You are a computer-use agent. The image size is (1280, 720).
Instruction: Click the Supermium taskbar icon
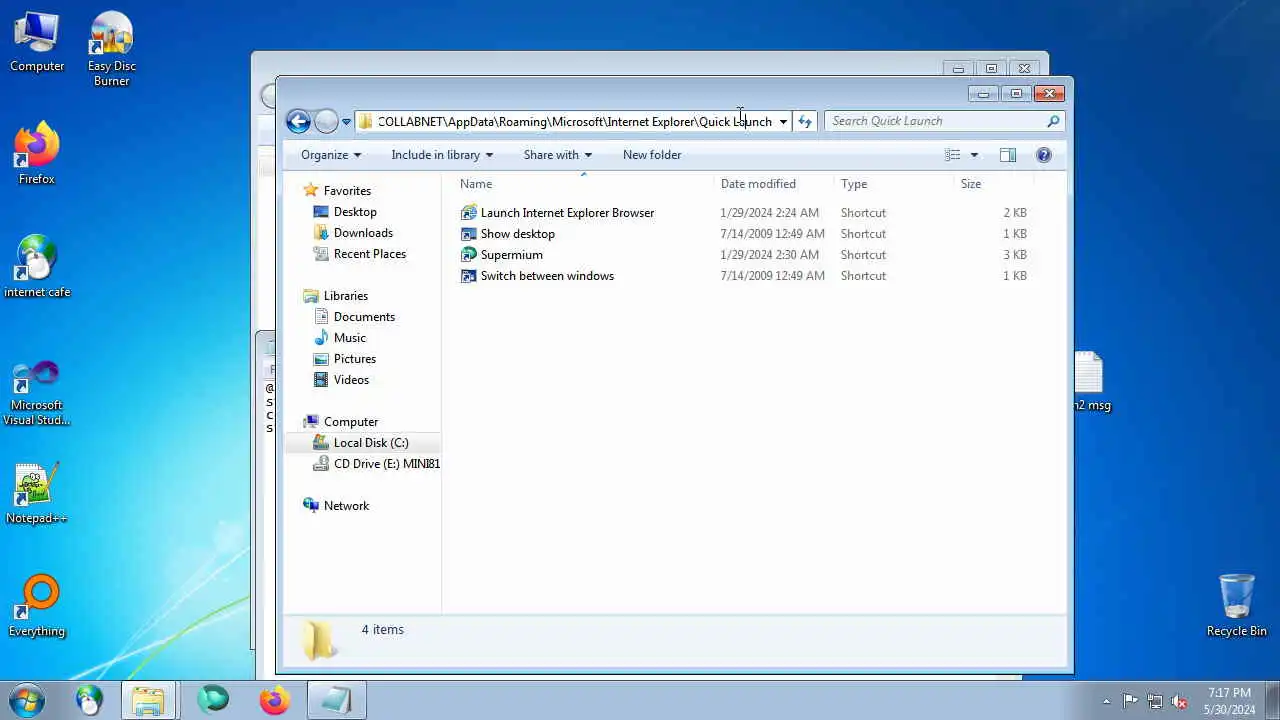click(212, 701)
